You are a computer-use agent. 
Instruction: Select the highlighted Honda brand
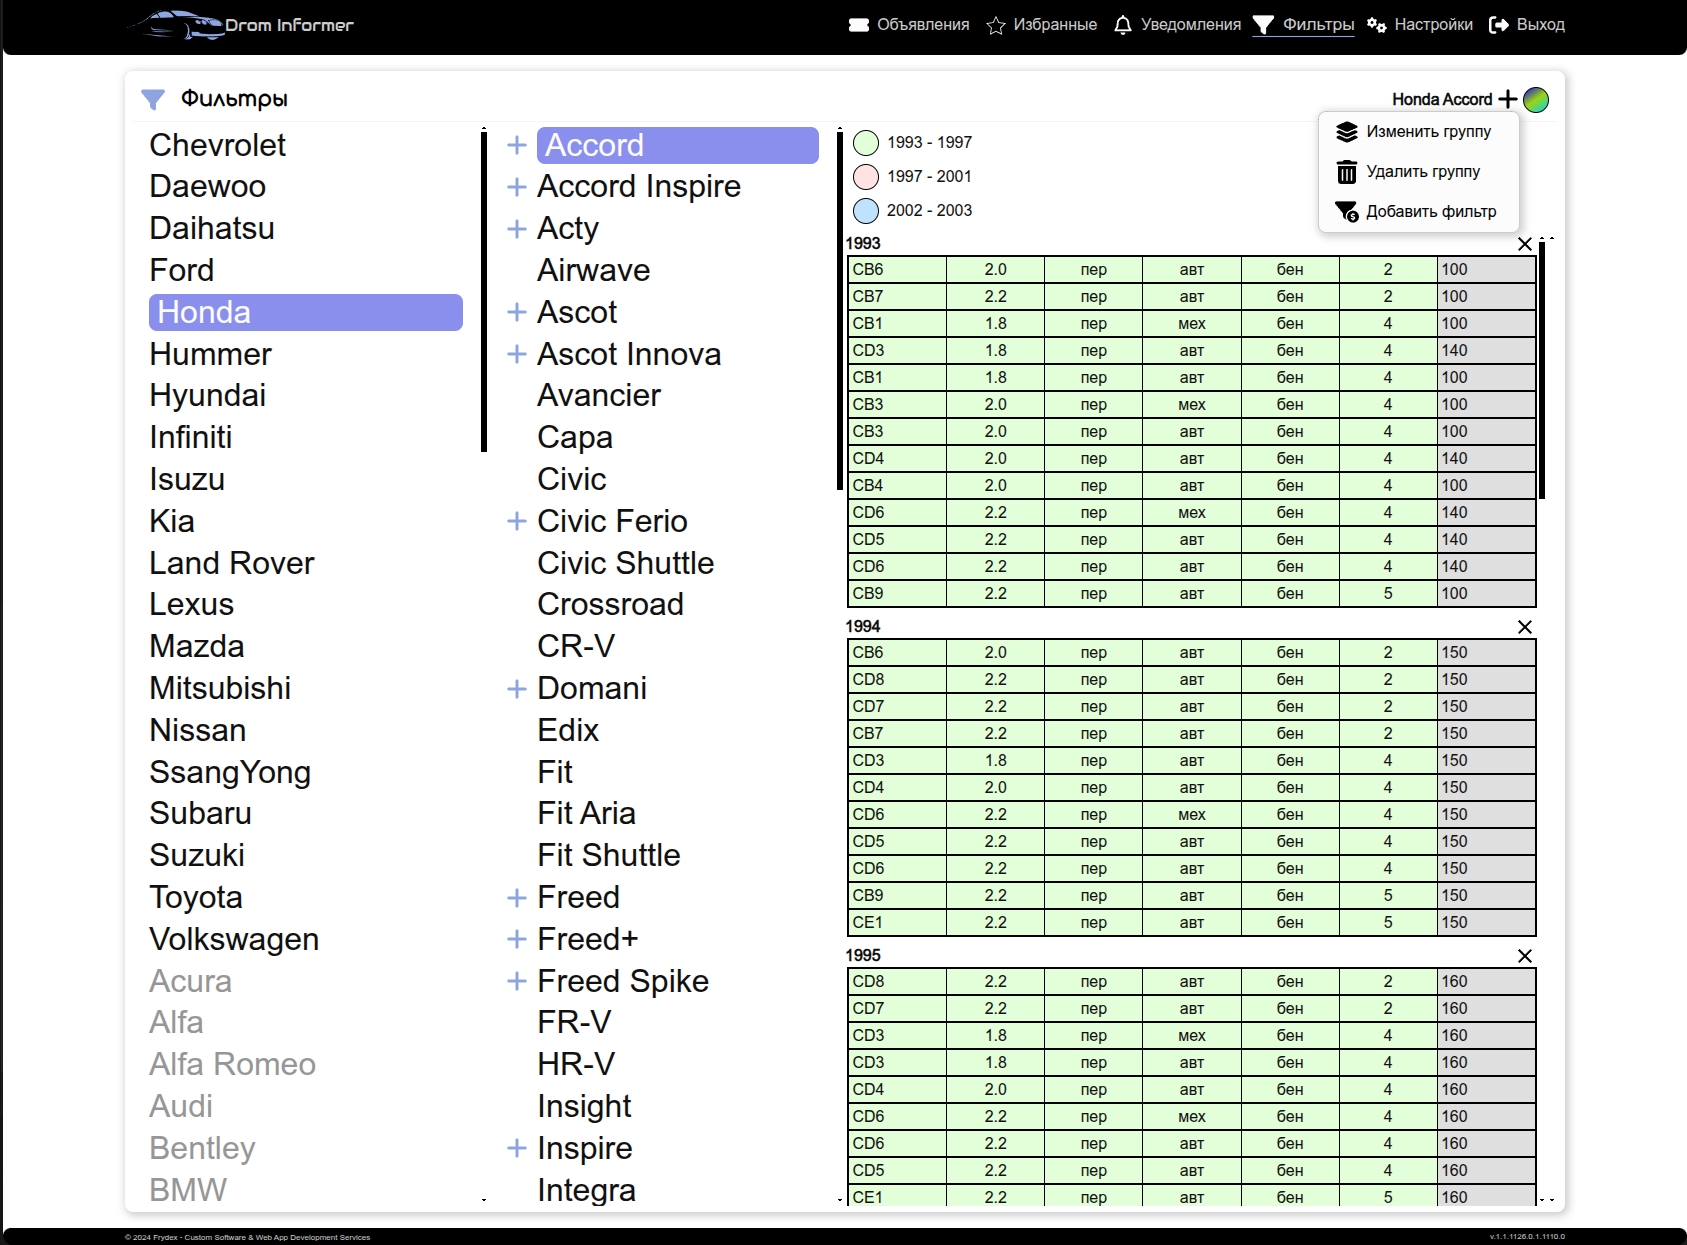pyautogui.click(x=306, y=312)
